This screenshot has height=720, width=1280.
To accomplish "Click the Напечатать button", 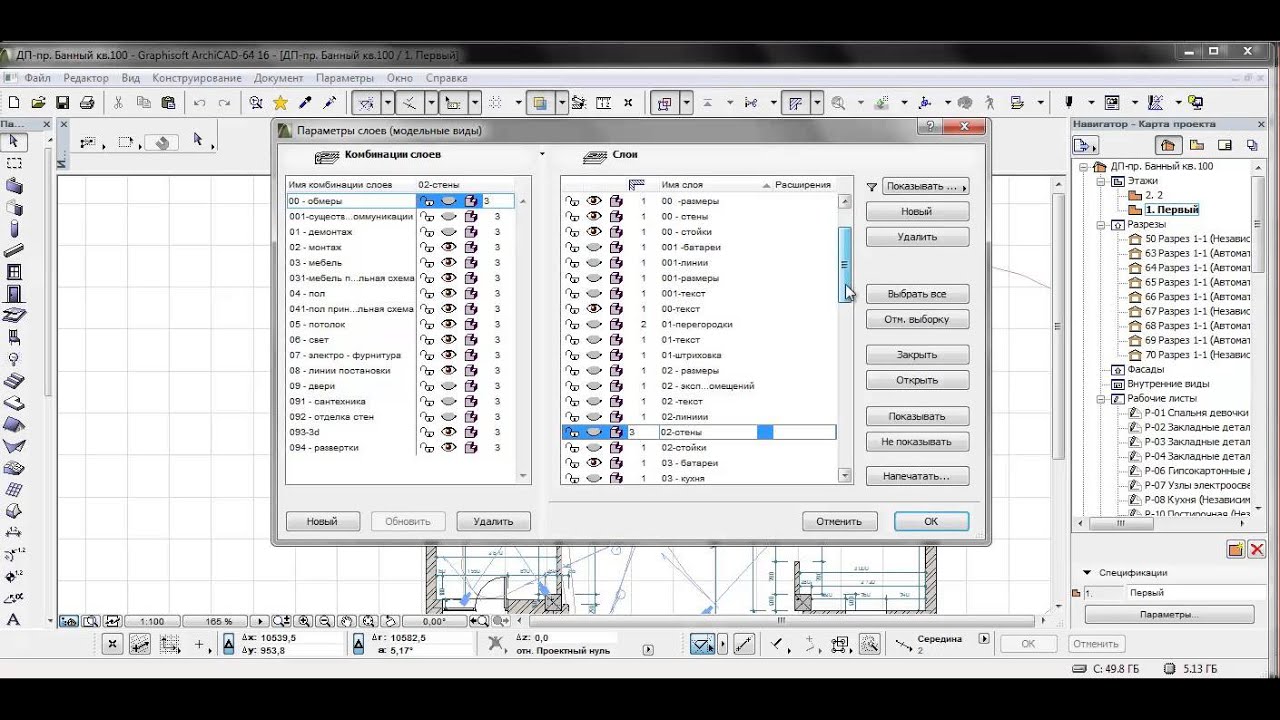I will 916,476.
